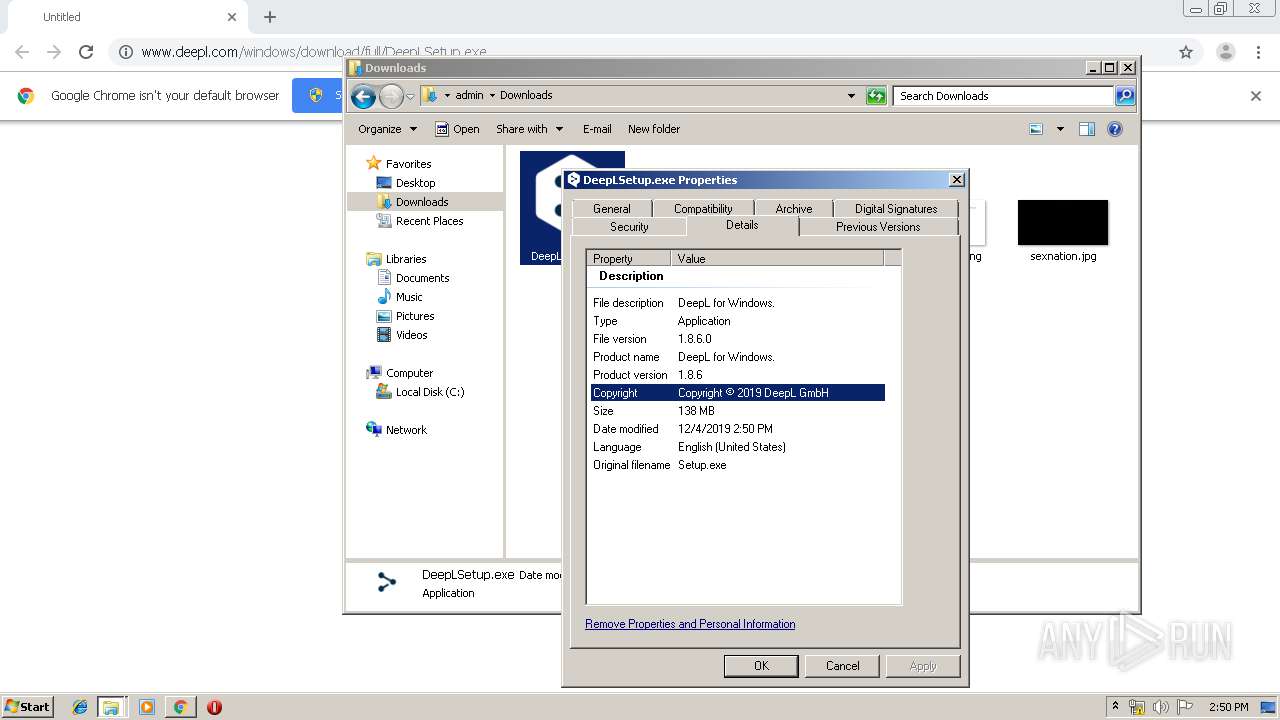This screenshot has width=1280, height=720.
Task: Open a new Chrome tab
Action: pyautogui.click(x=269, y=17)
